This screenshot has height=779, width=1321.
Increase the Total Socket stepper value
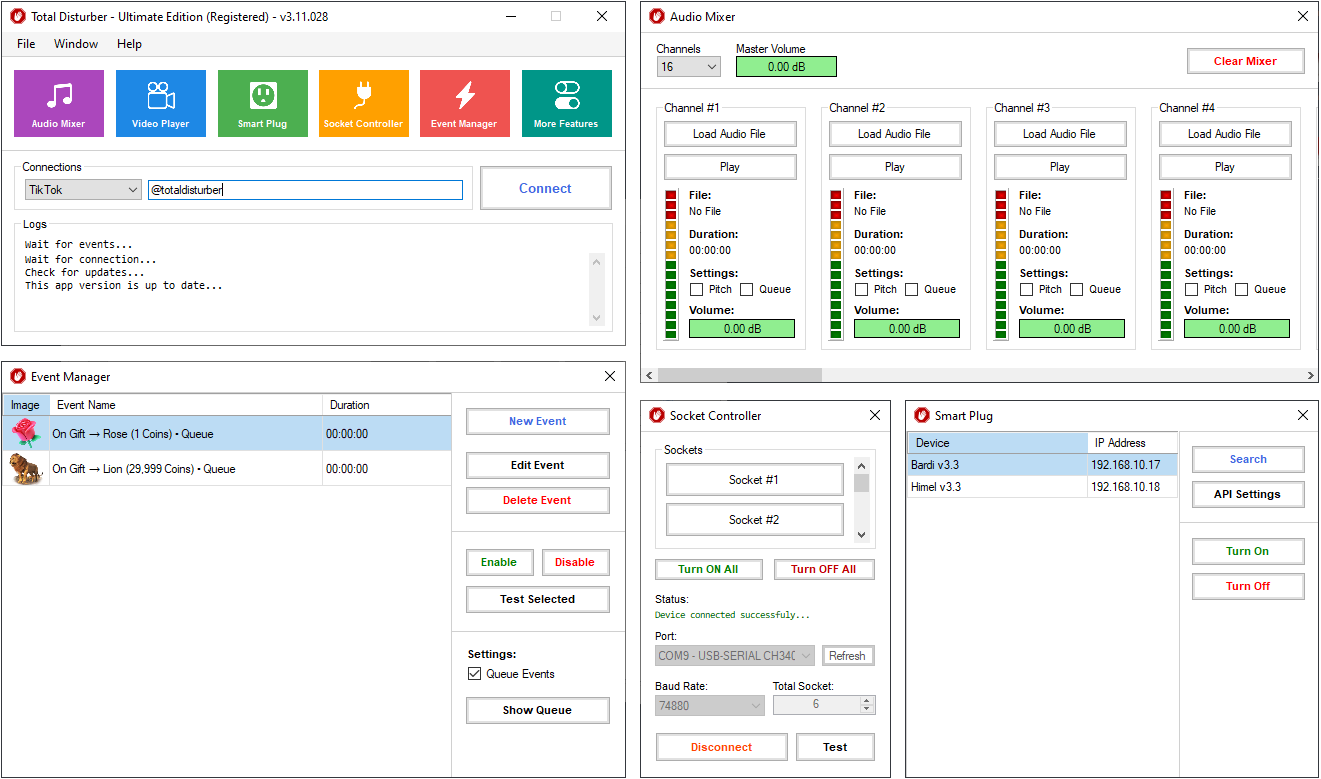pos(866,700)
